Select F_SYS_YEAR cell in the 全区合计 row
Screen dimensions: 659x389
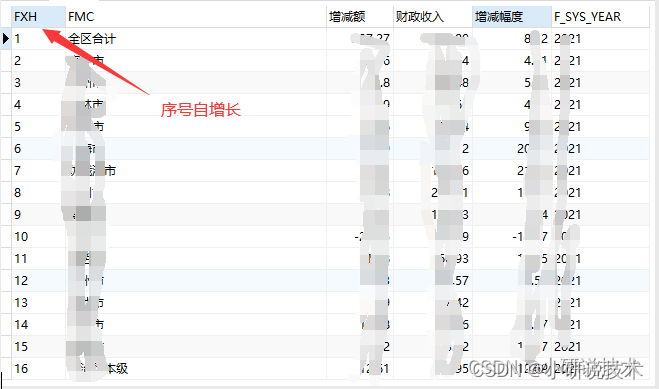(x=601, y=39)
